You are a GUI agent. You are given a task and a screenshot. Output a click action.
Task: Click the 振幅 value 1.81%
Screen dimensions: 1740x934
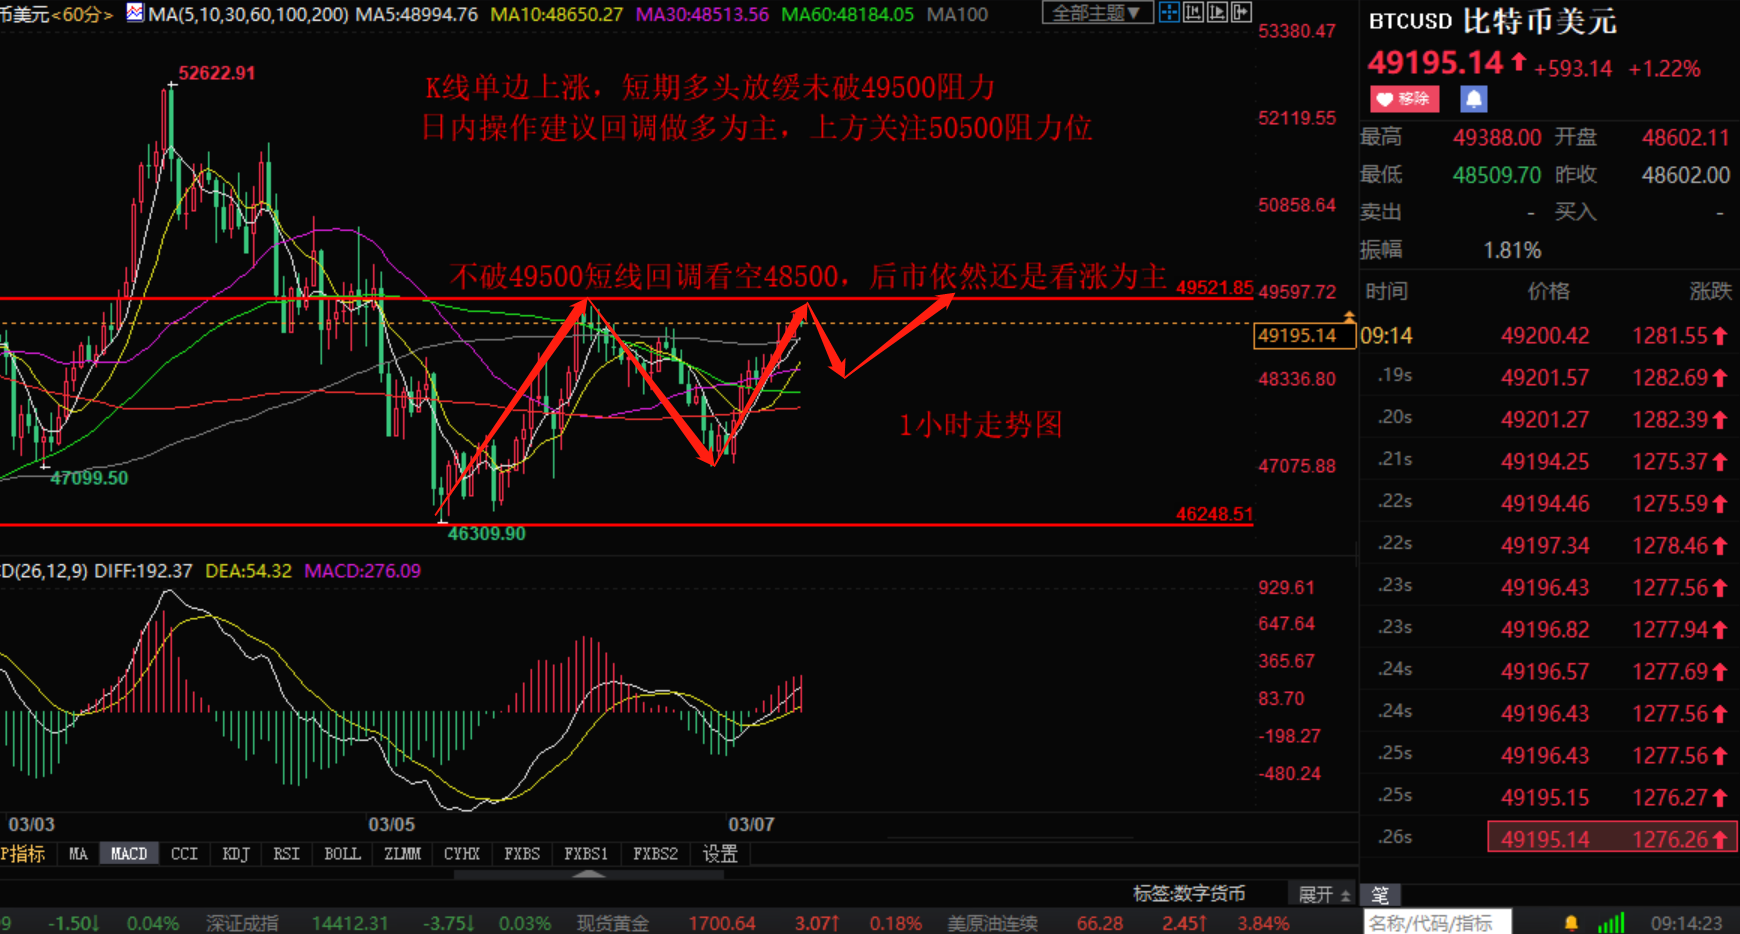click(1512, 250)
